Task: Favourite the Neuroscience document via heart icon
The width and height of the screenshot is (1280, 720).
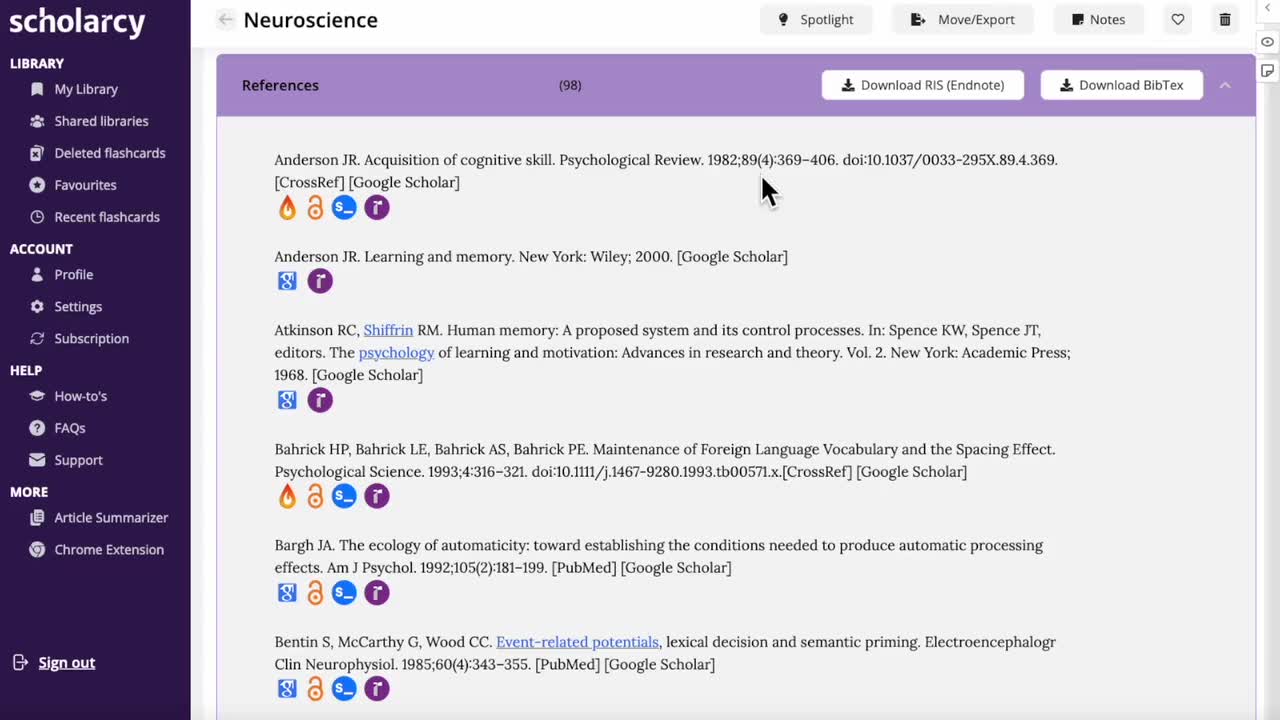Action: pos(1177,19)
